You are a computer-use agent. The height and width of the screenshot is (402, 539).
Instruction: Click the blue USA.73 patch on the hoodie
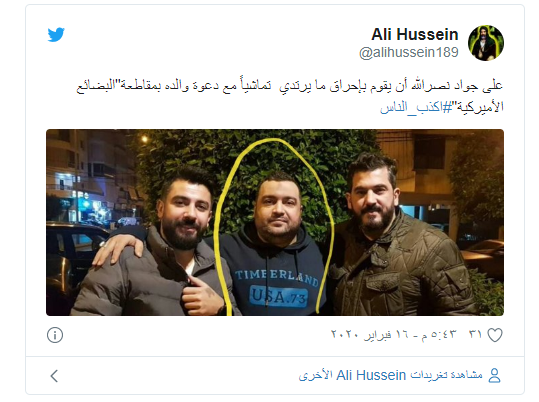tap(278, 296)
